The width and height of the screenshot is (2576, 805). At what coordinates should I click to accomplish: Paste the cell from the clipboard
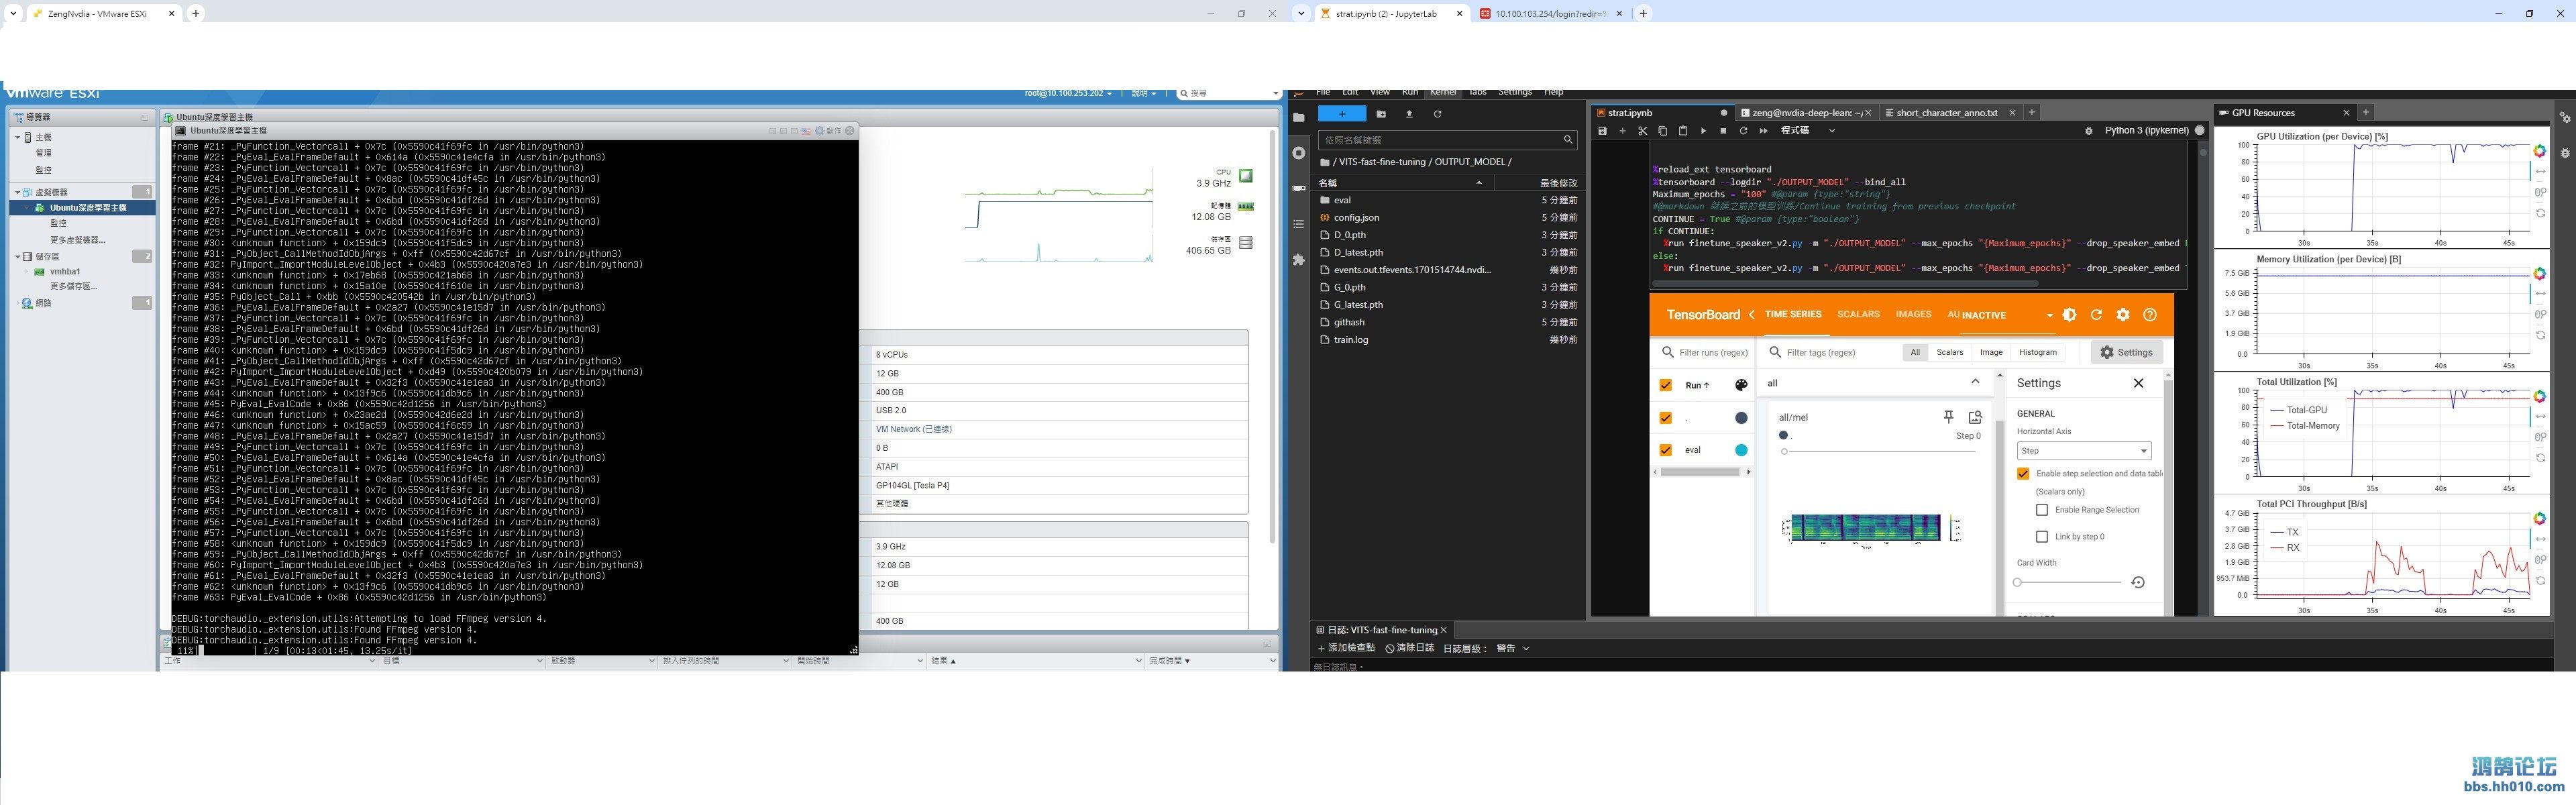1682,131
